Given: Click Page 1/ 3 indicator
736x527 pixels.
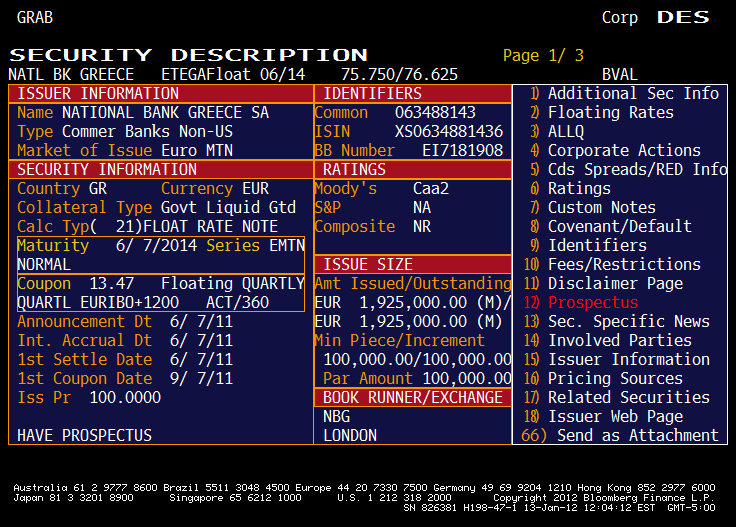Looking at the screenshot, I should point(543,55).
